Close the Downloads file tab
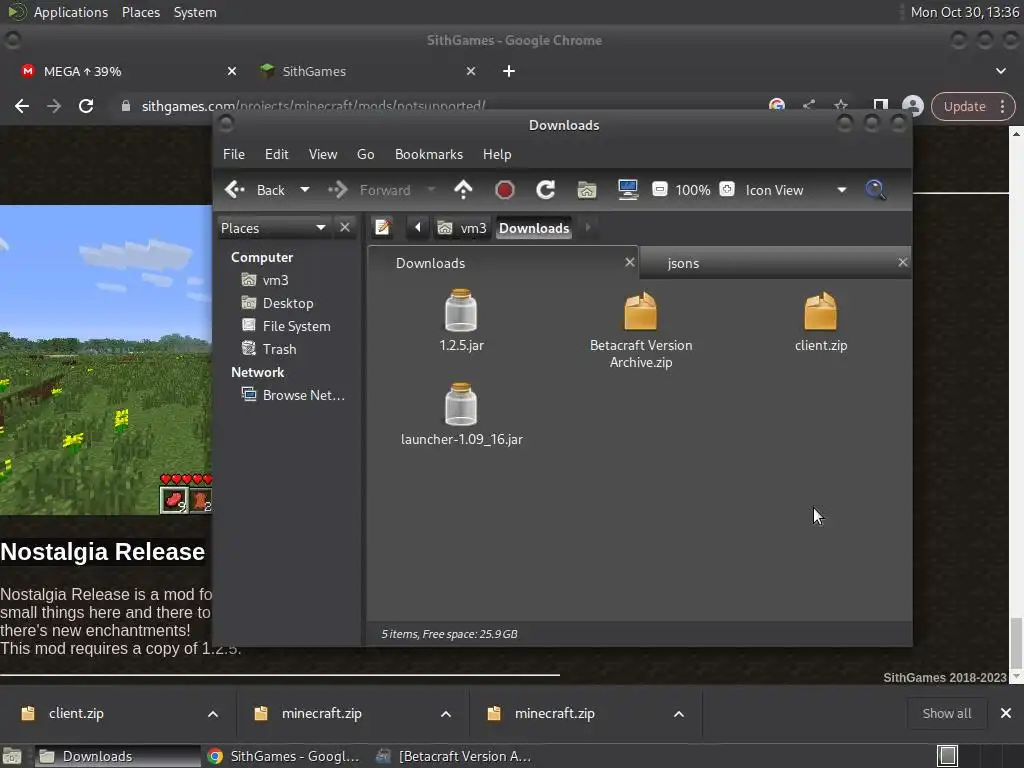1024x768 pixels. coord(630,262)
